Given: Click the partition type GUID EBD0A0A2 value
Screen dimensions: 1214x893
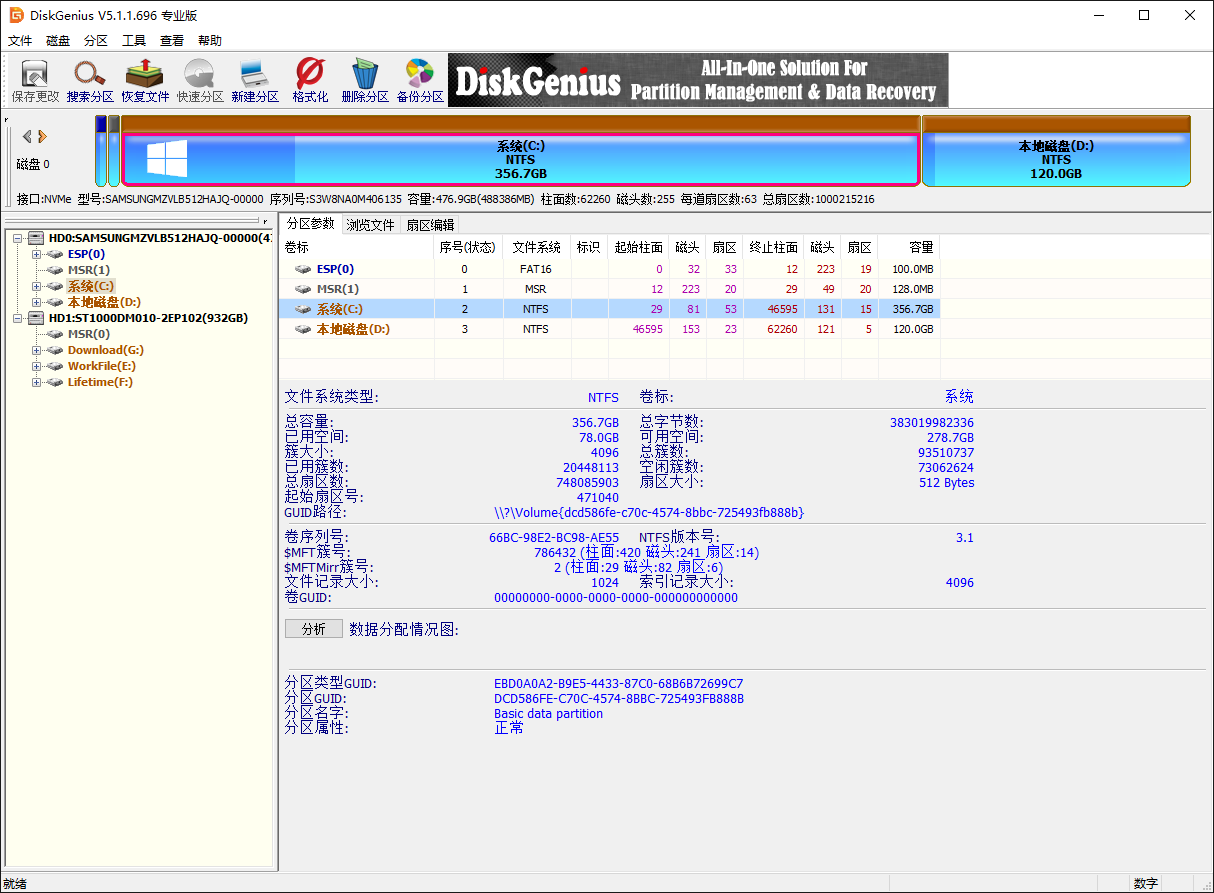Looking at the screenshot, I should pyautogui.click(x=619, y=684).
